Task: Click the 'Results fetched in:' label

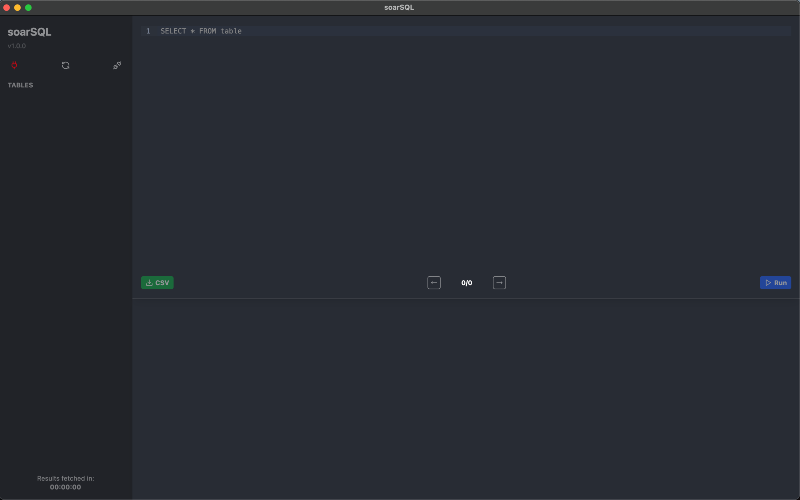Action: point(66,479)
